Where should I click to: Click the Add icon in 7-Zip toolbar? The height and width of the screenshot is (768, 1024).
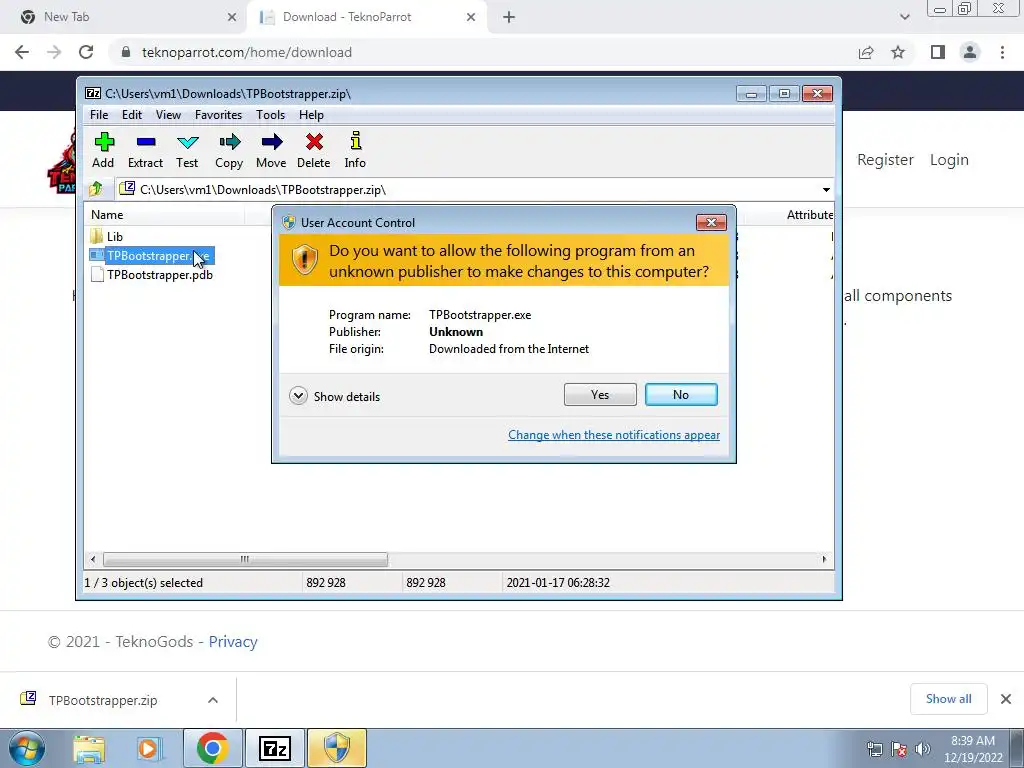[x=103, y=150]
